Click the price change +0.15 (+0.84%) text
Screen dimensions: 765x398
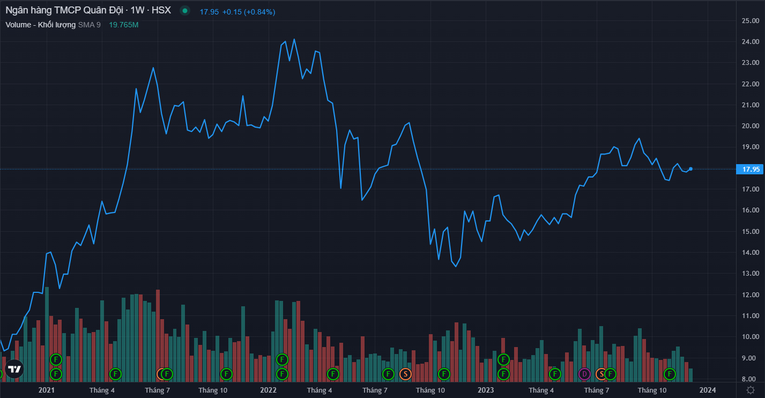coord(249,12)
